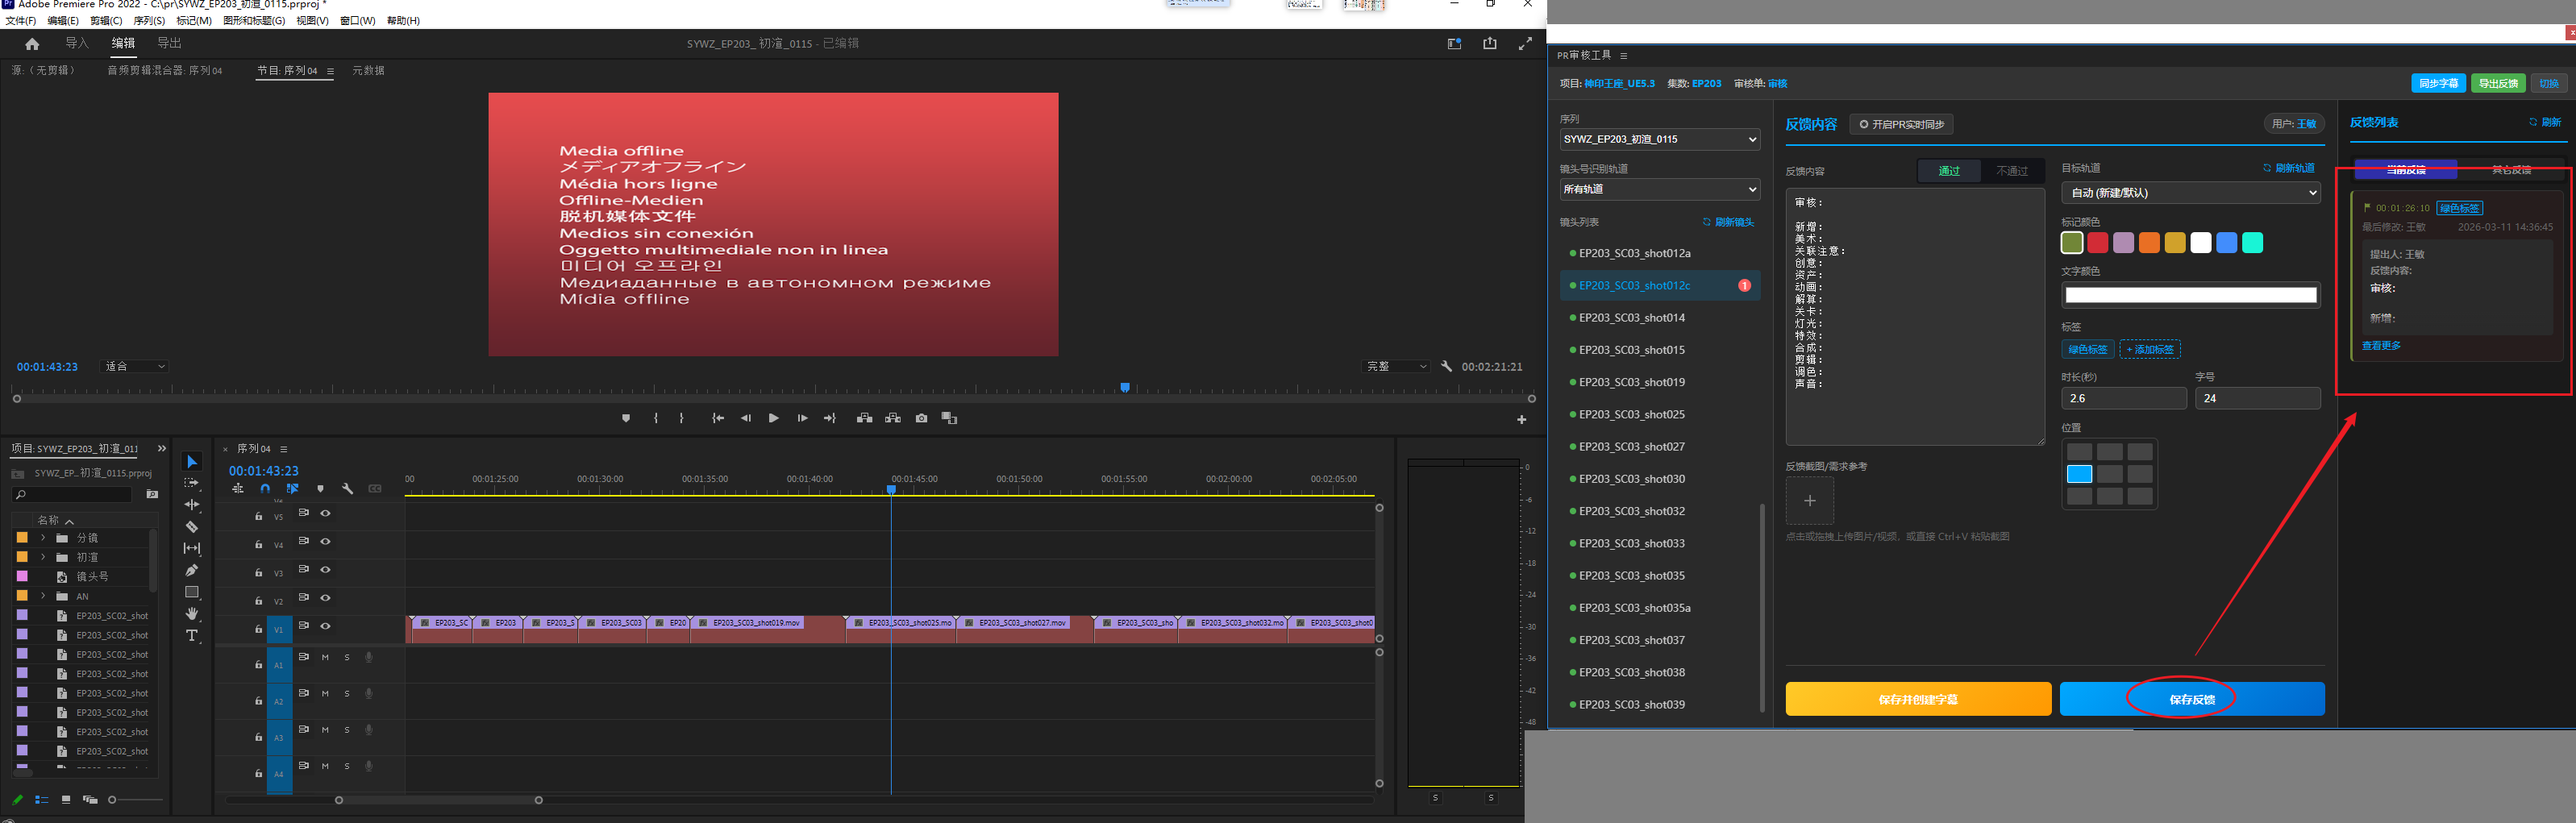Click the Export Frame camera icon

921,418
